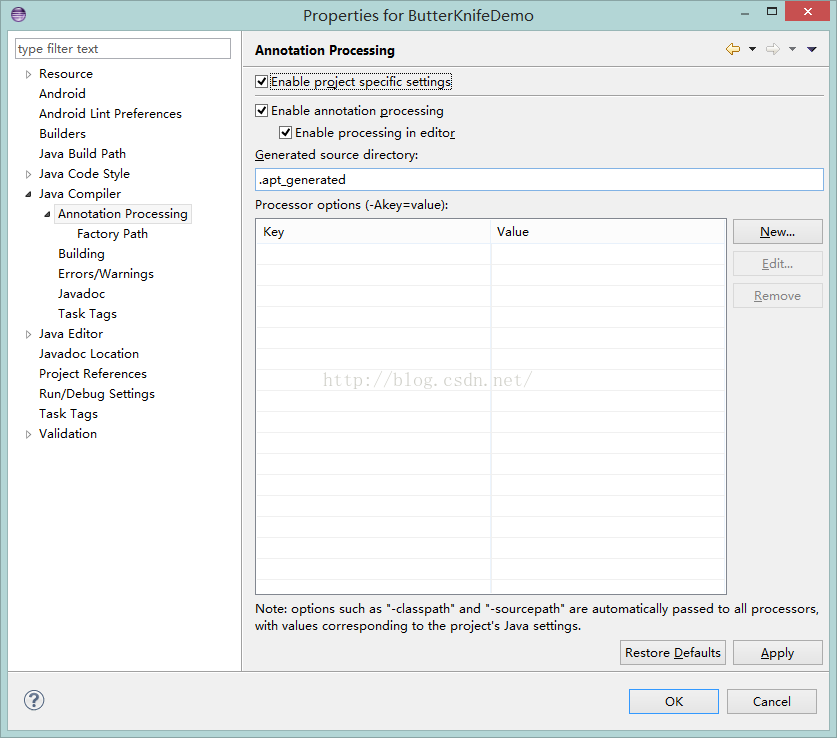Select Android in the tree
837x738 pixels.
62,93
